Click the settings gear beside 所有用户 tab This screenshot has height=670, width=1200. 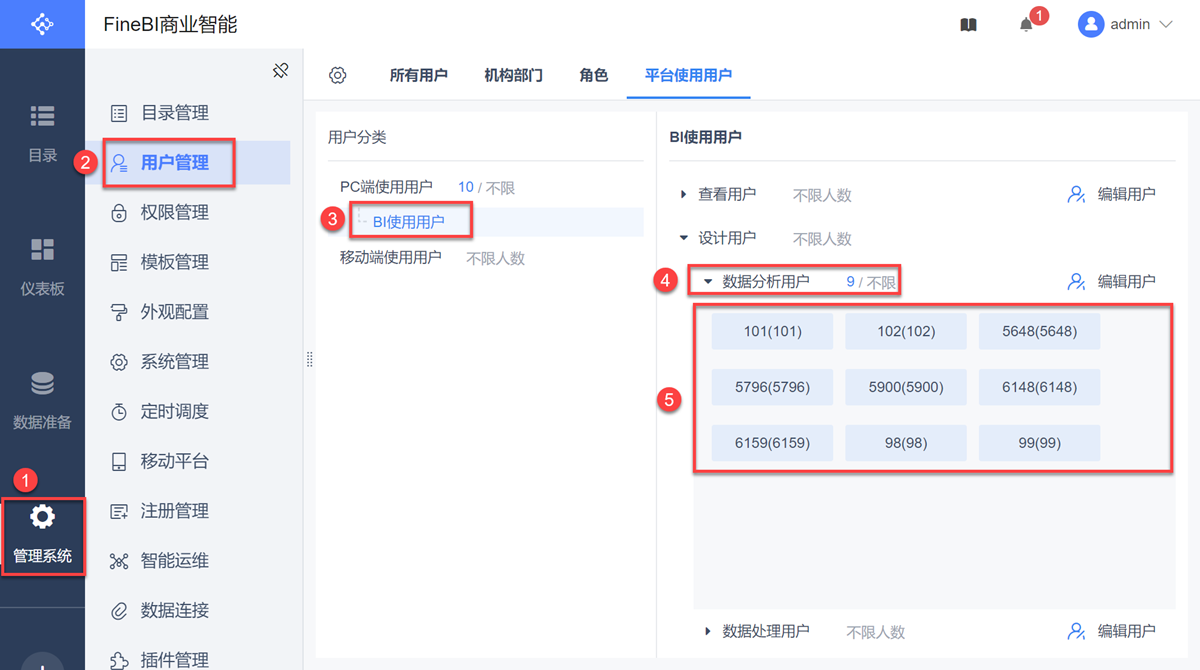point(338,75)
